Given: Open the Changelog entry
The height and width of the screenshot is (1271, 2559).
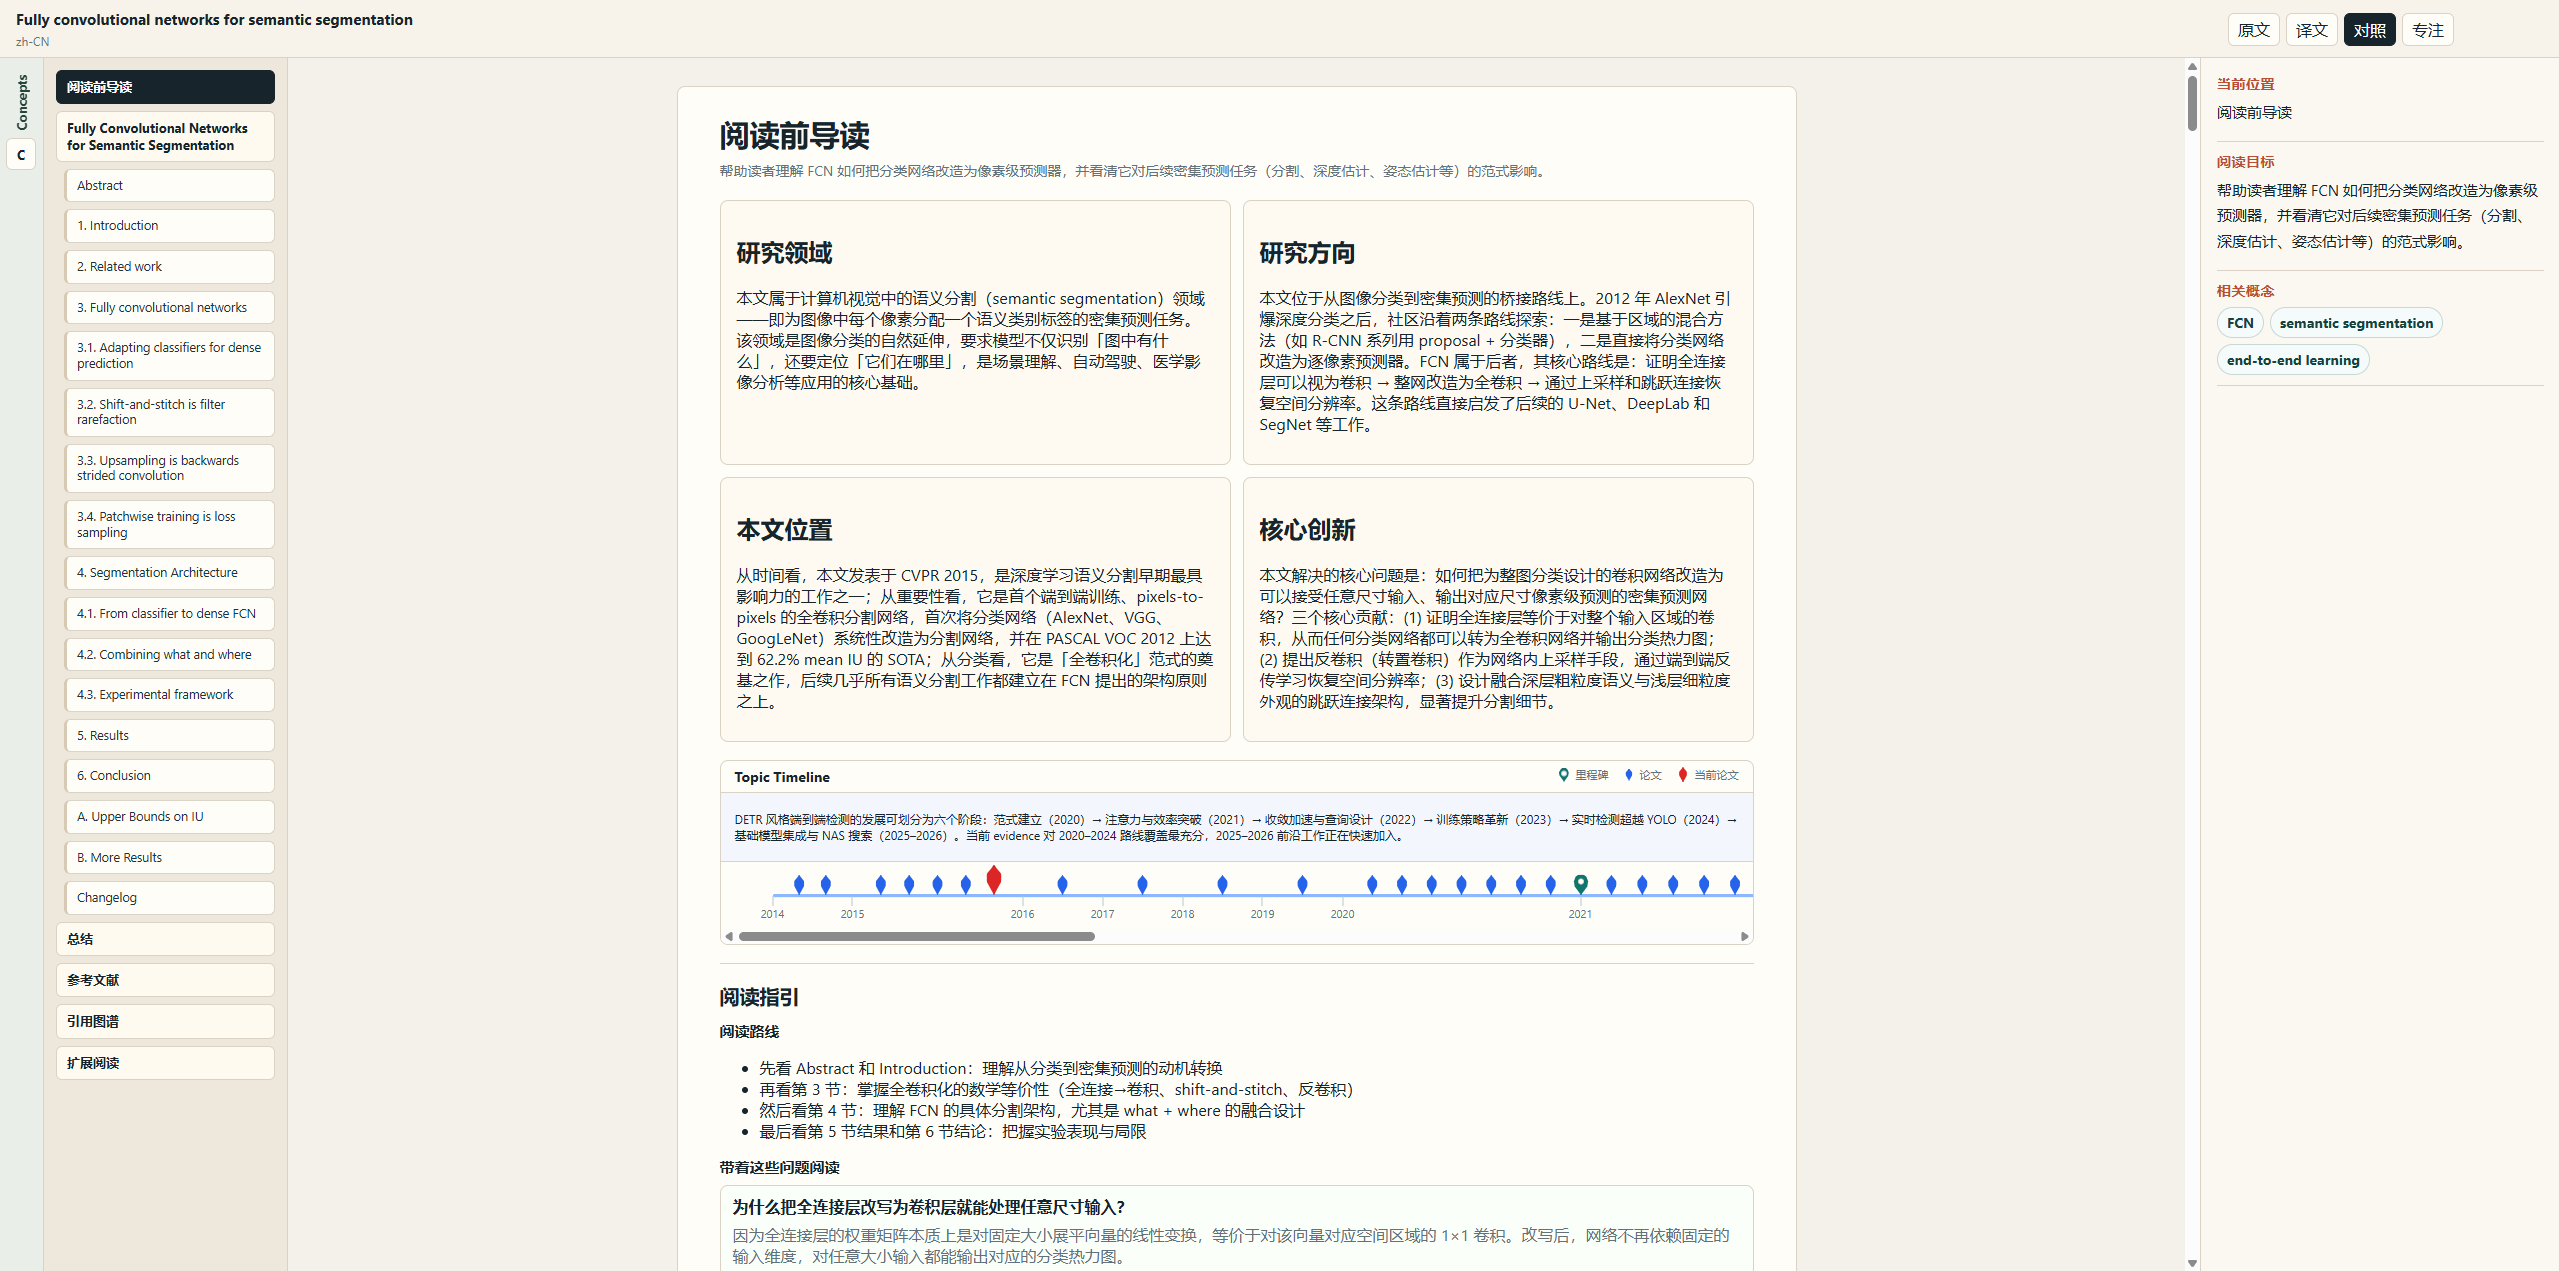Looking at the screenshot, I should (169, 898).
